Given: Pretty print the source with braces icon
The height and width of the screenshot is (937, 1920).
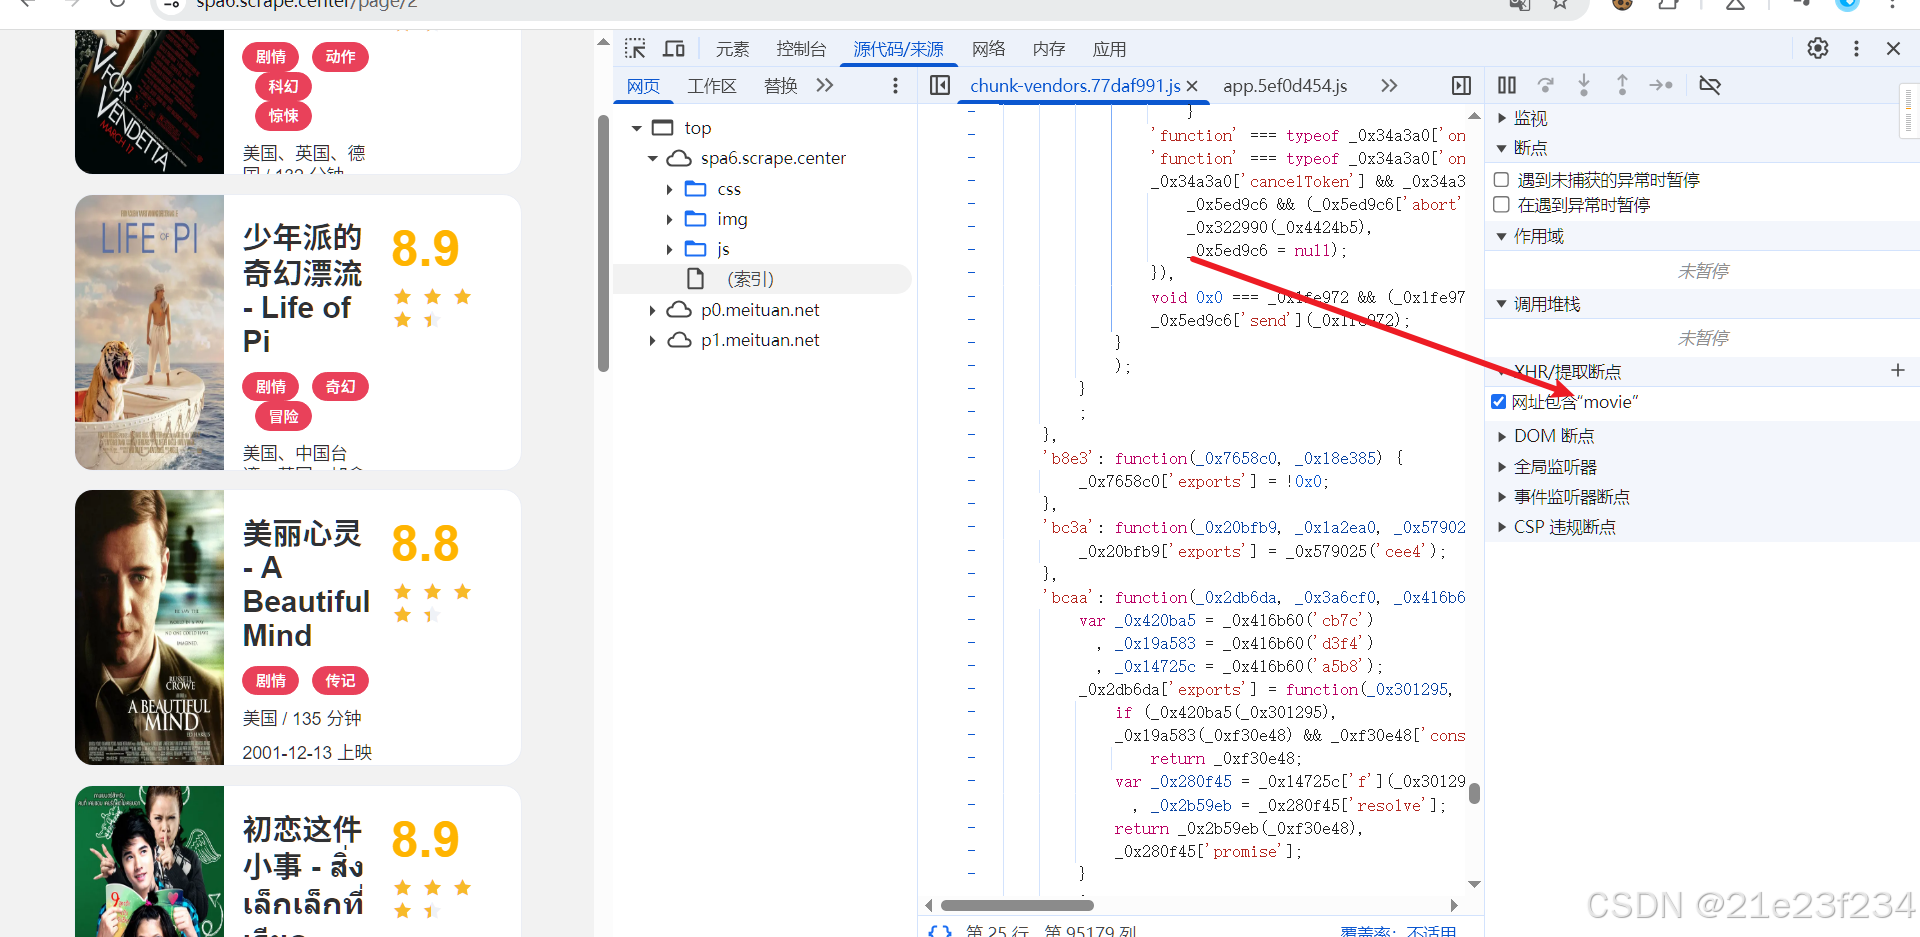Looking at the screenshot, I should pos(939,931).
